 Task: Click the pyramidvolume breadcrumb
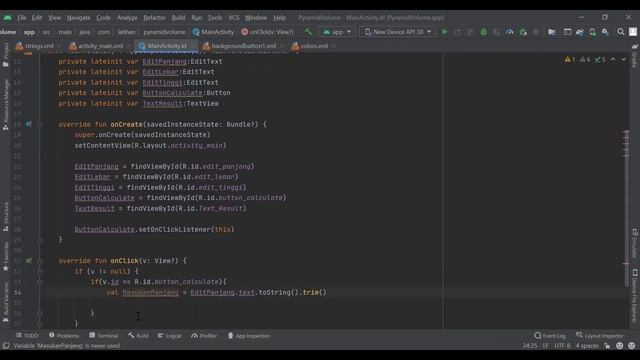pyautogui.click(x=164, y=32)
